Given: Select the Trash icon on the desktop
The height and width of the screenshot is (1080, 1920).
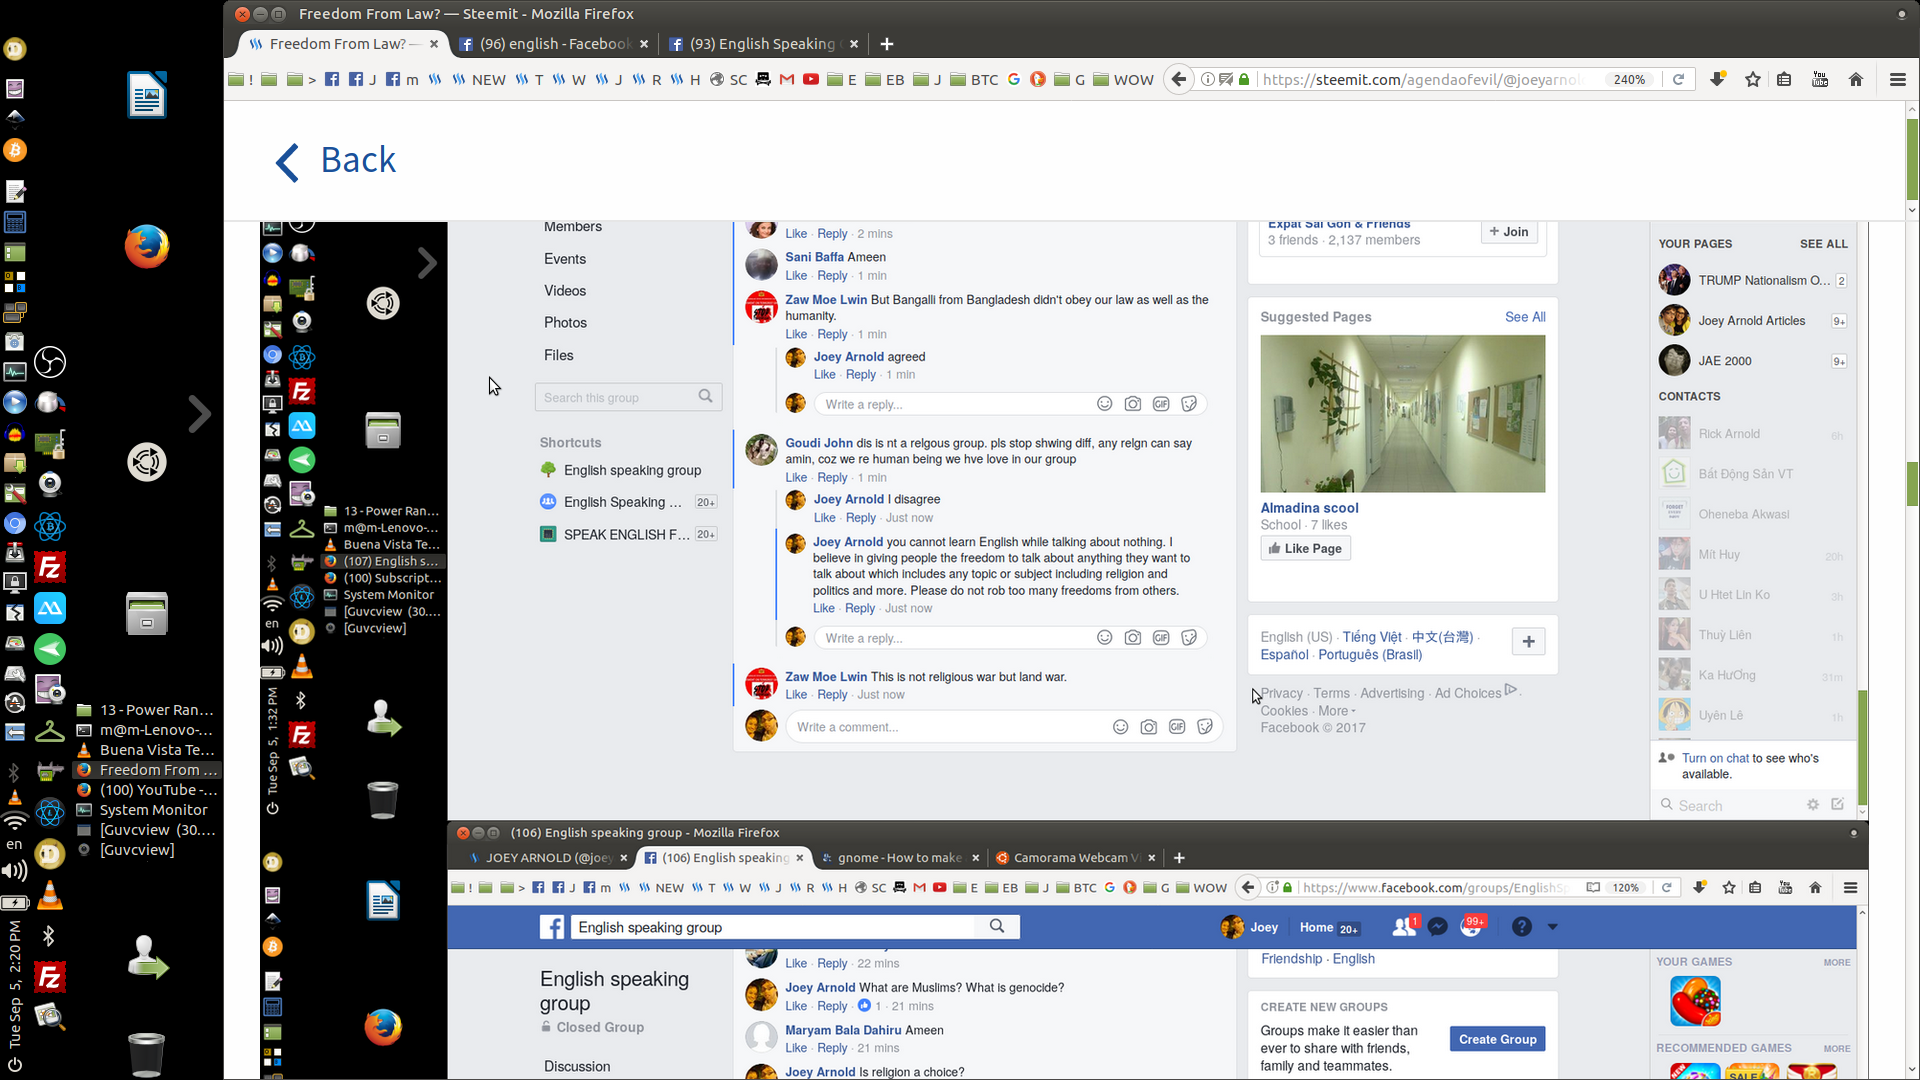Looking at the screenshot, I should click(146, 1054).
